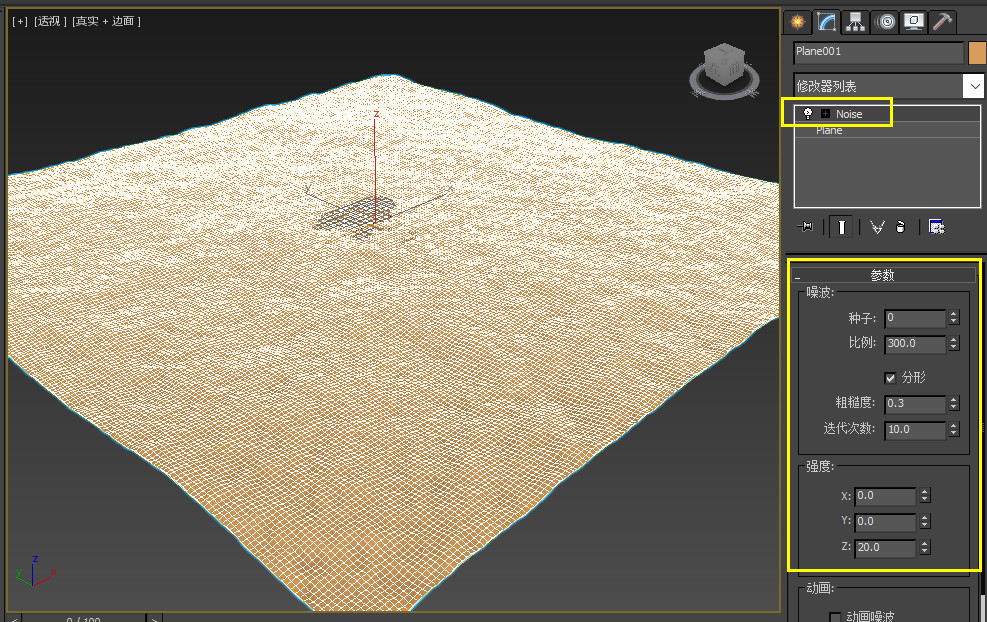Click the 强度 X value field

[x=885, y=496]
